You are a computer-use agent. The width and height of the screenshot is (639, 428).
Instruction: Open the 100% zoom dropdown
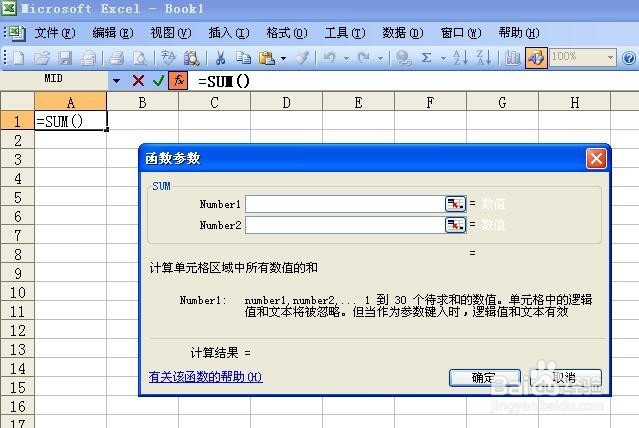pos(610,57)
